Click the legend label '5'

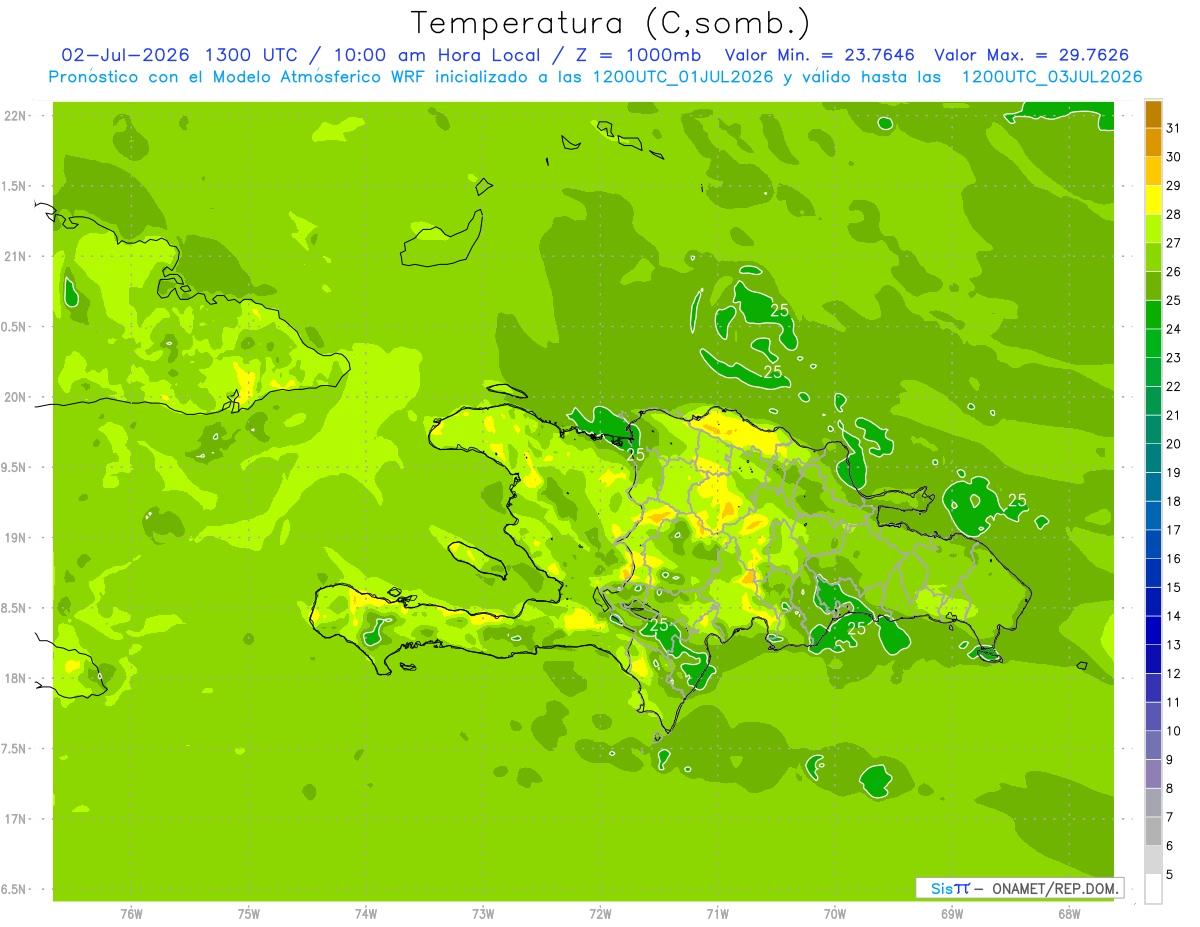point(1170,875)
